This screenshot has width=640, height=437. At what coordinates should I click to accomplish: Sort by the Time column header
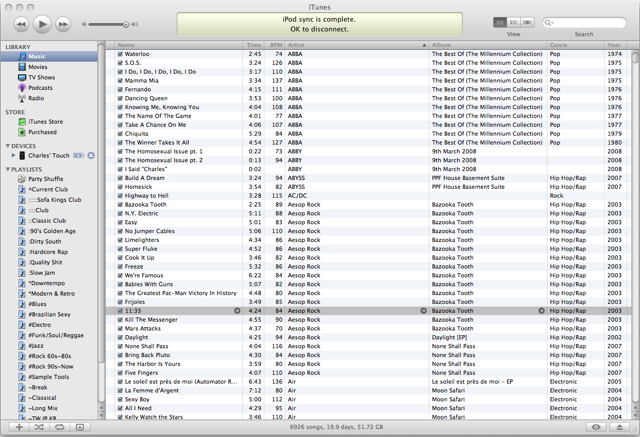[x=254, y=45]
